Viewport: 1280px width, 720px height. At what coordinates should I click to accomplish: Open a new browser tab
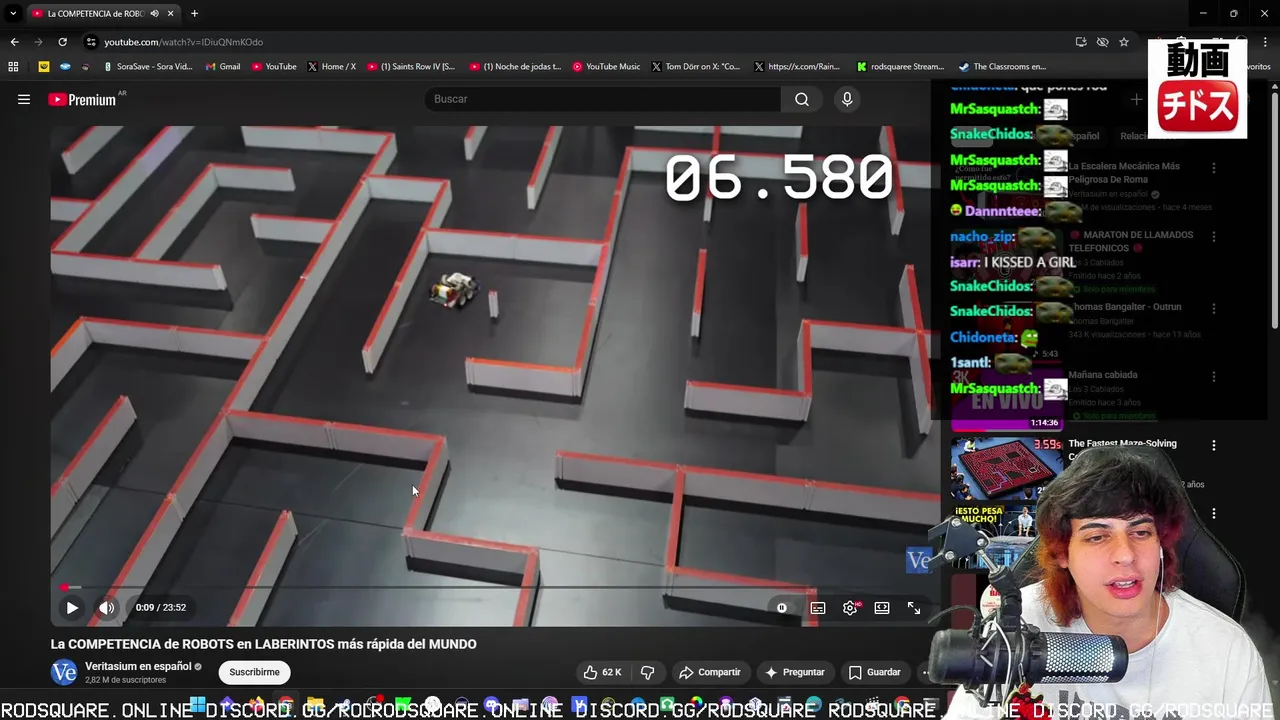(194, 13)
